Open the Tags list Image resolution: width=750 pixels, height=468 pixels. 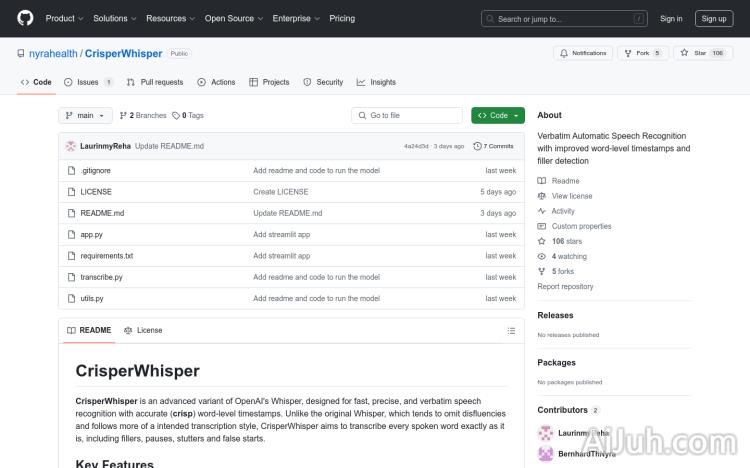click(188, 116)
